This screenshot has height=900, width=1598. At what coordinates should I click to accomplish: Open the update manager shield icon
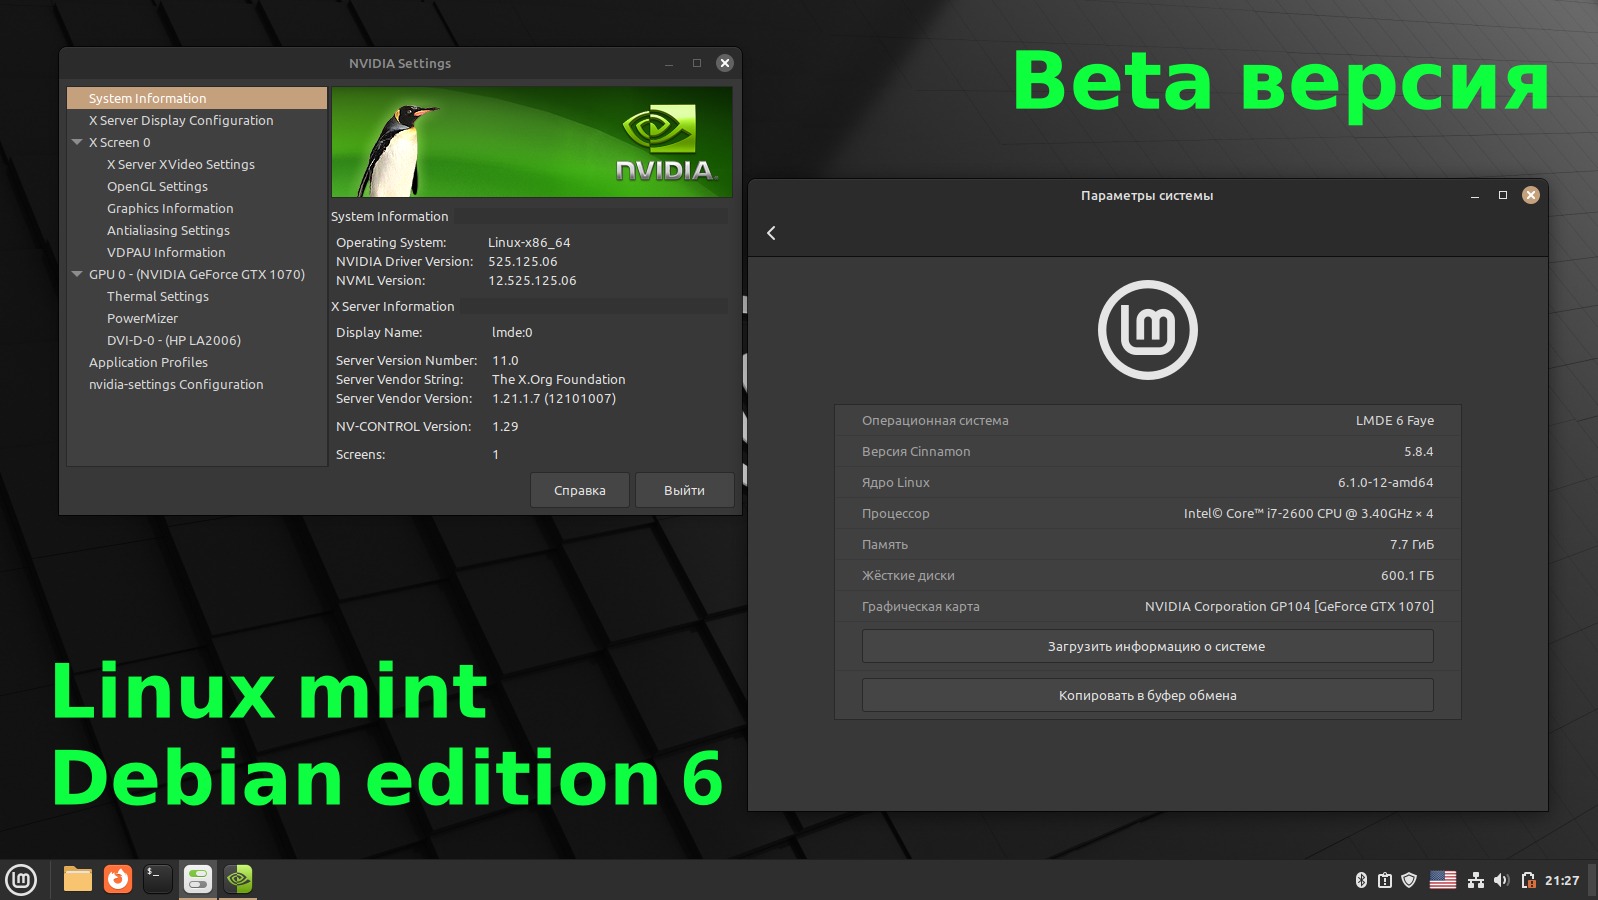(1409, 880)
